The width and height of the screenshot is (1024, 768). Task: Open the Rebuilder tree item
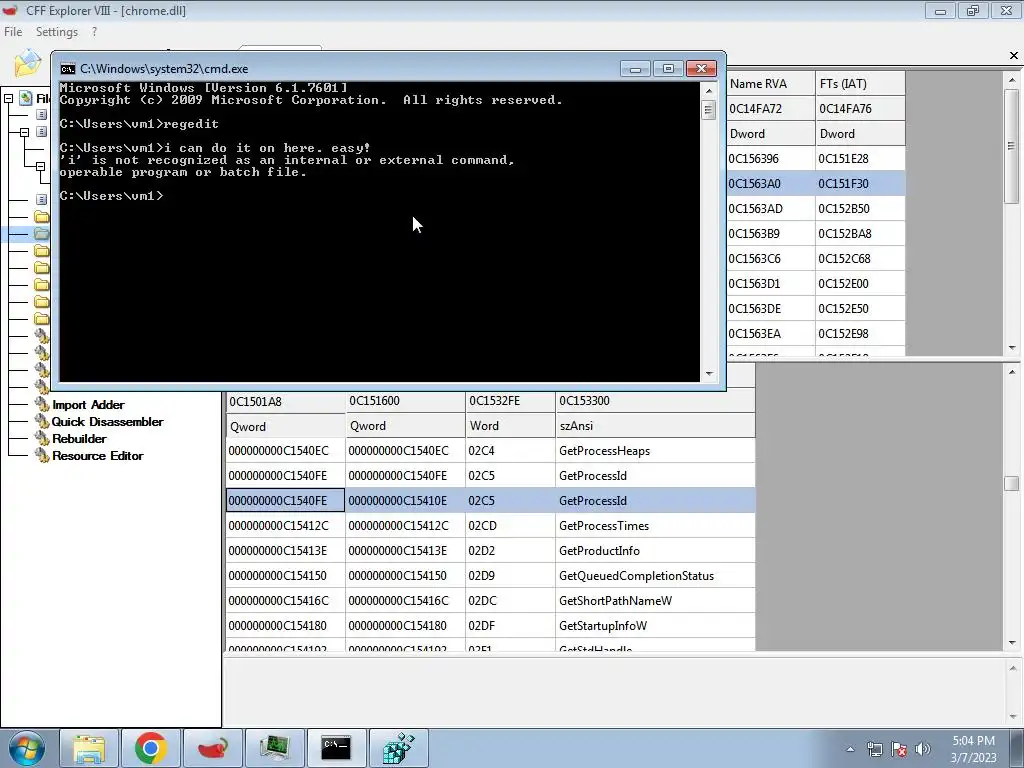[x=79, y=439]
